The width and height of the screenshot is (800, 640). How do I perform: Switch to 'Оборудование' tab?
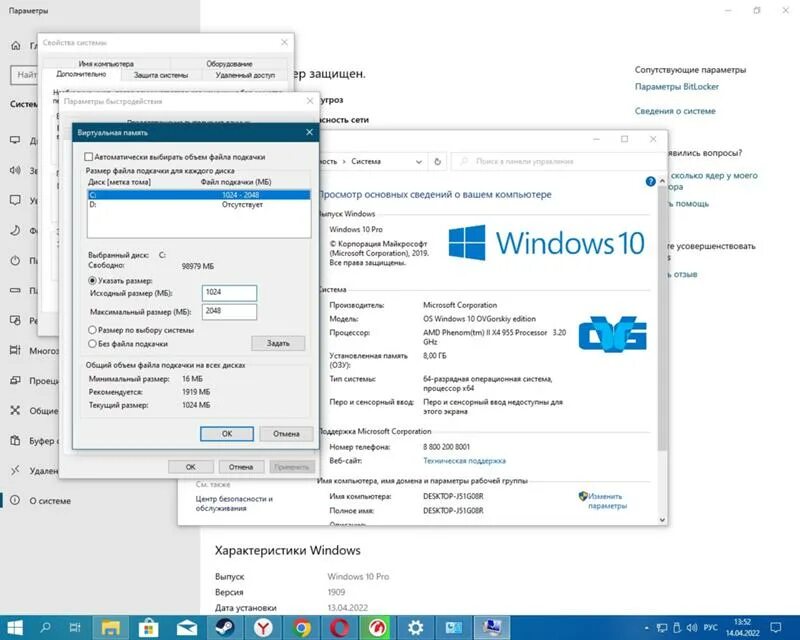tap(229, 64)
